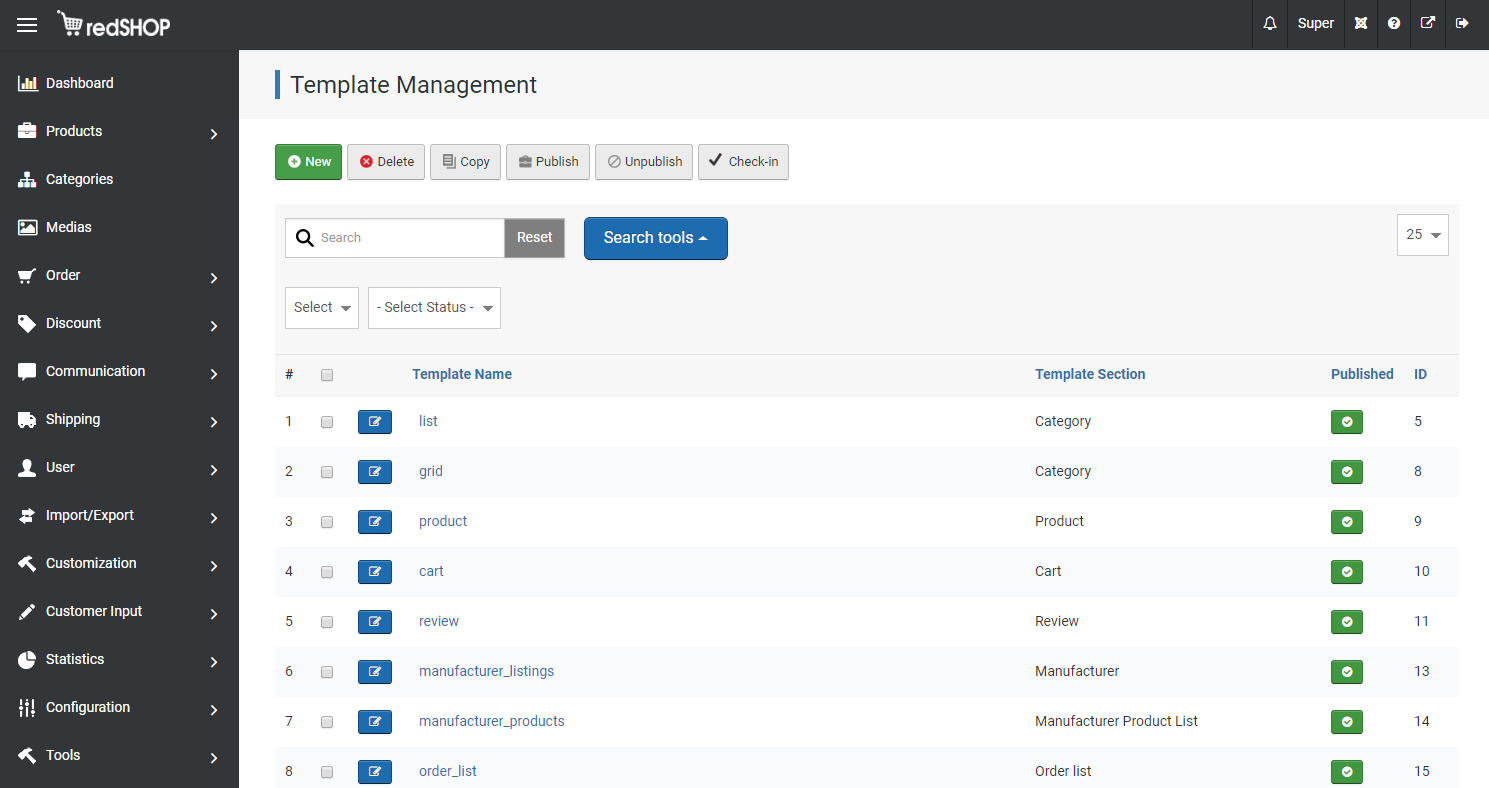Click the Check-in toolbar button
The width and height of the screenshot is (1489, 788).
pyautogui.click(x=743, y=162)
